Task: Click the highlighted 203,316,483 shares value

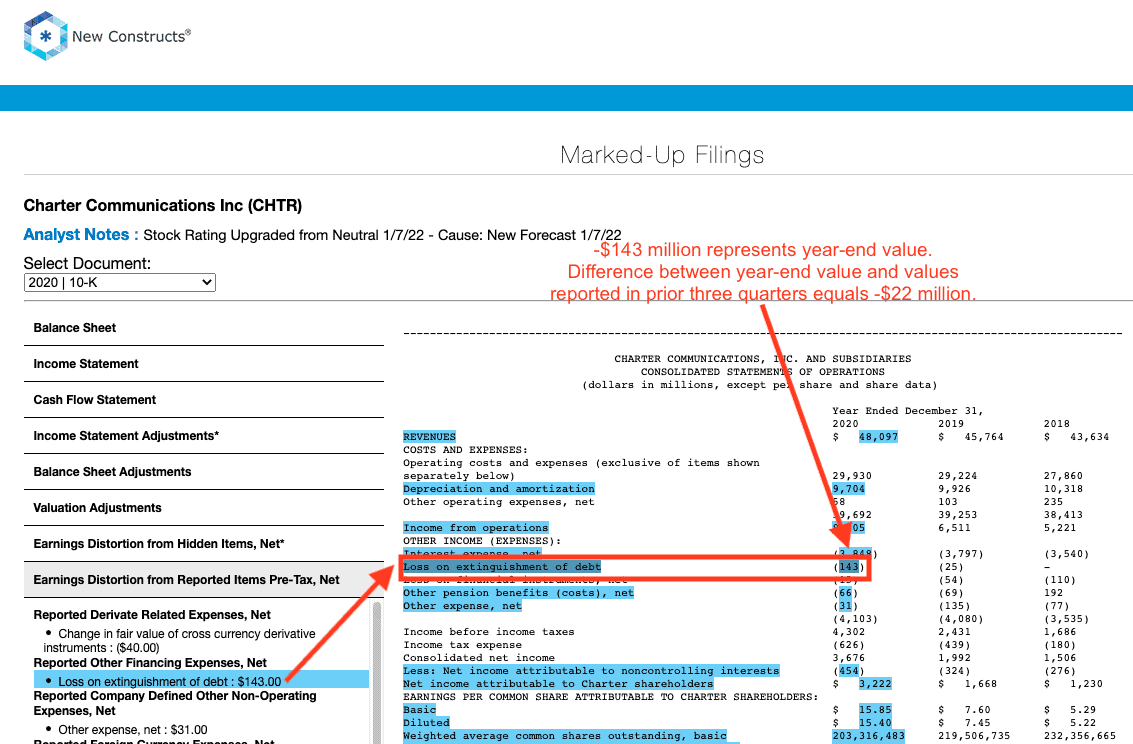Action: click(869, 736)
